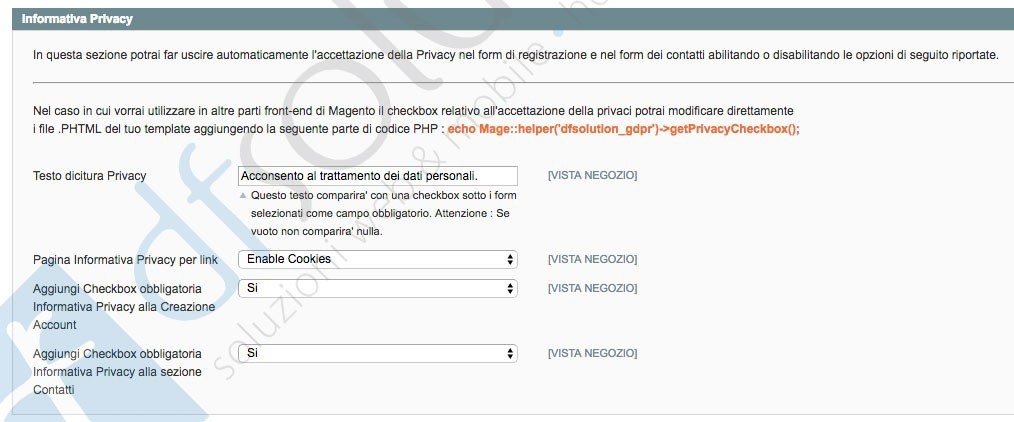Click up-down arrows icon on Creazione Account select
The image size is (1014, 422).
510,288
